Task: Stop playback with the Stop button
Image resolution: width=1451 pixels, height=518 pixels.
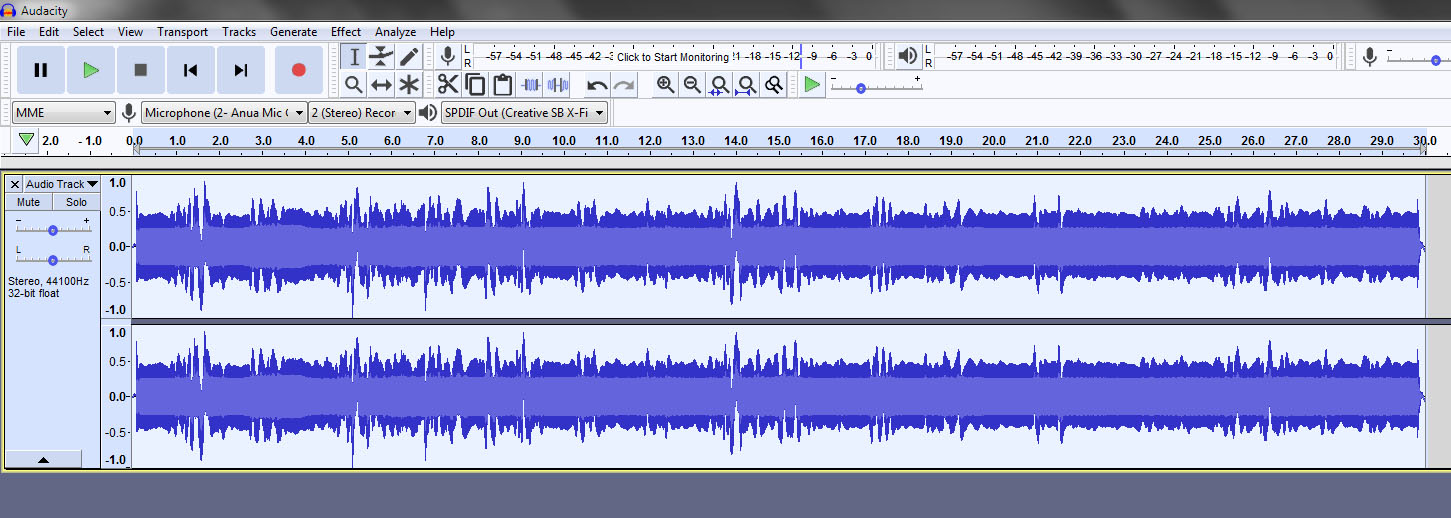Action: pyautogui.click(x=141, y=70)
